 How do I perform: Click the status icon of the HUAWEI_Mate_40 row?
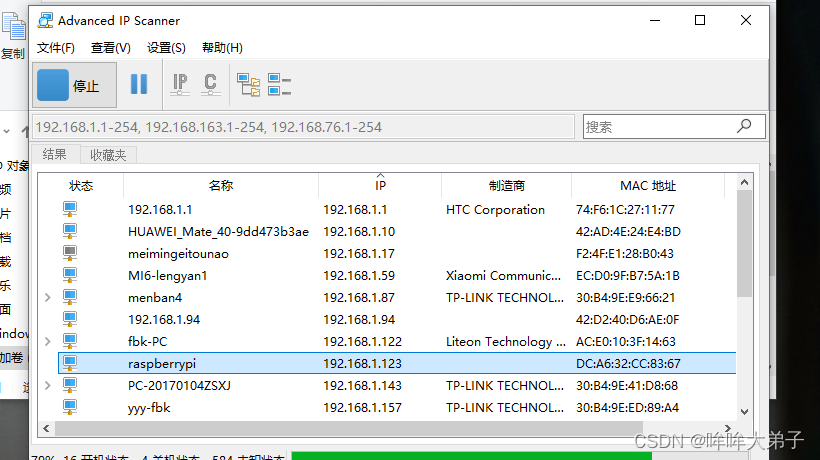click(70, 231)
